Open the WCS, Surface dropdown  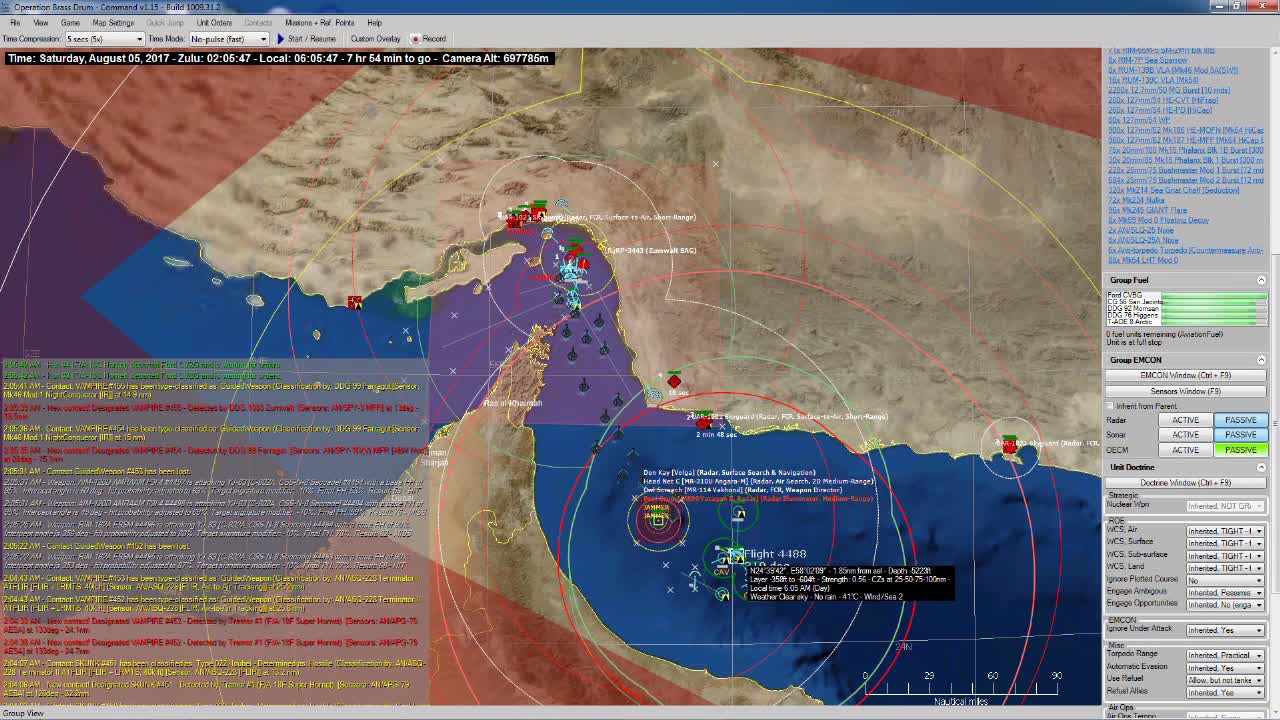click(1225, 543)
